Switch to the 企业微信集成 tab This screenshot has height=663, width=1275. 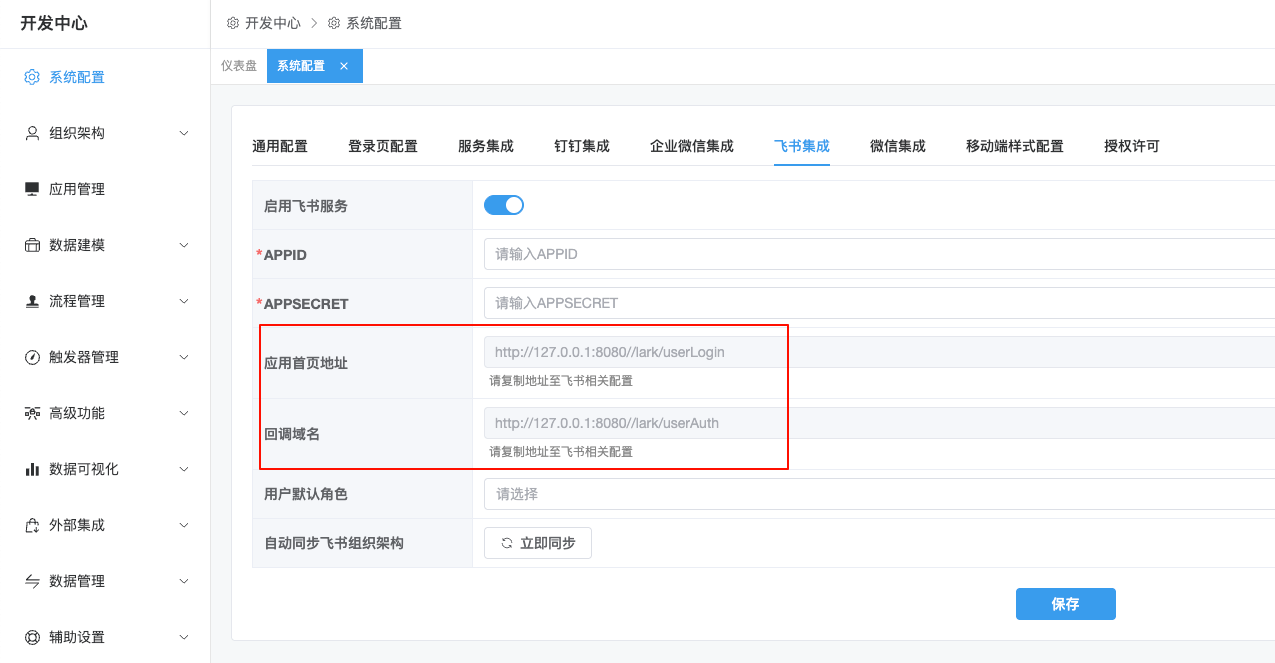pyautogui.click(x=691, y=146)
